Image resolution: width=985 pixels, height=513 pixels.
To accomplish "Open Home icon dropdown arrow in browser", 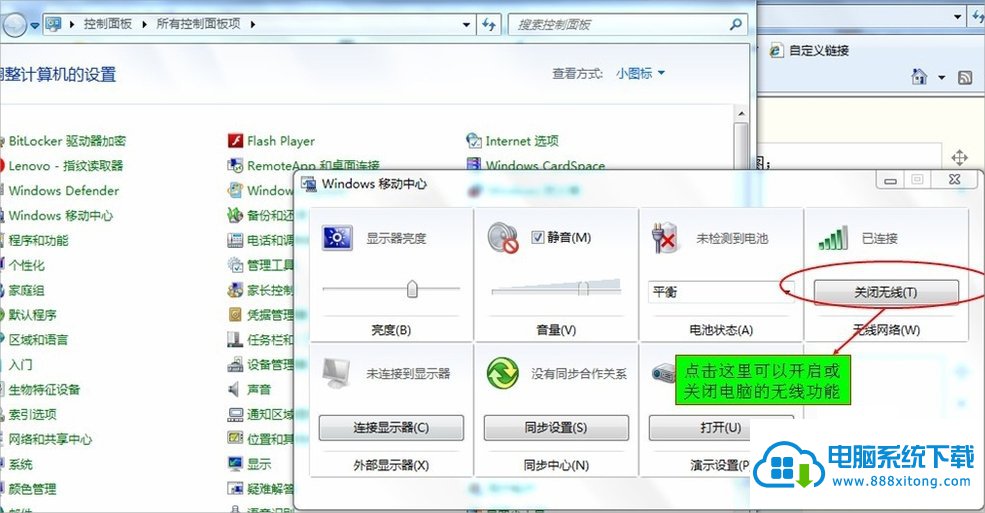I will [x=941, y=78].
